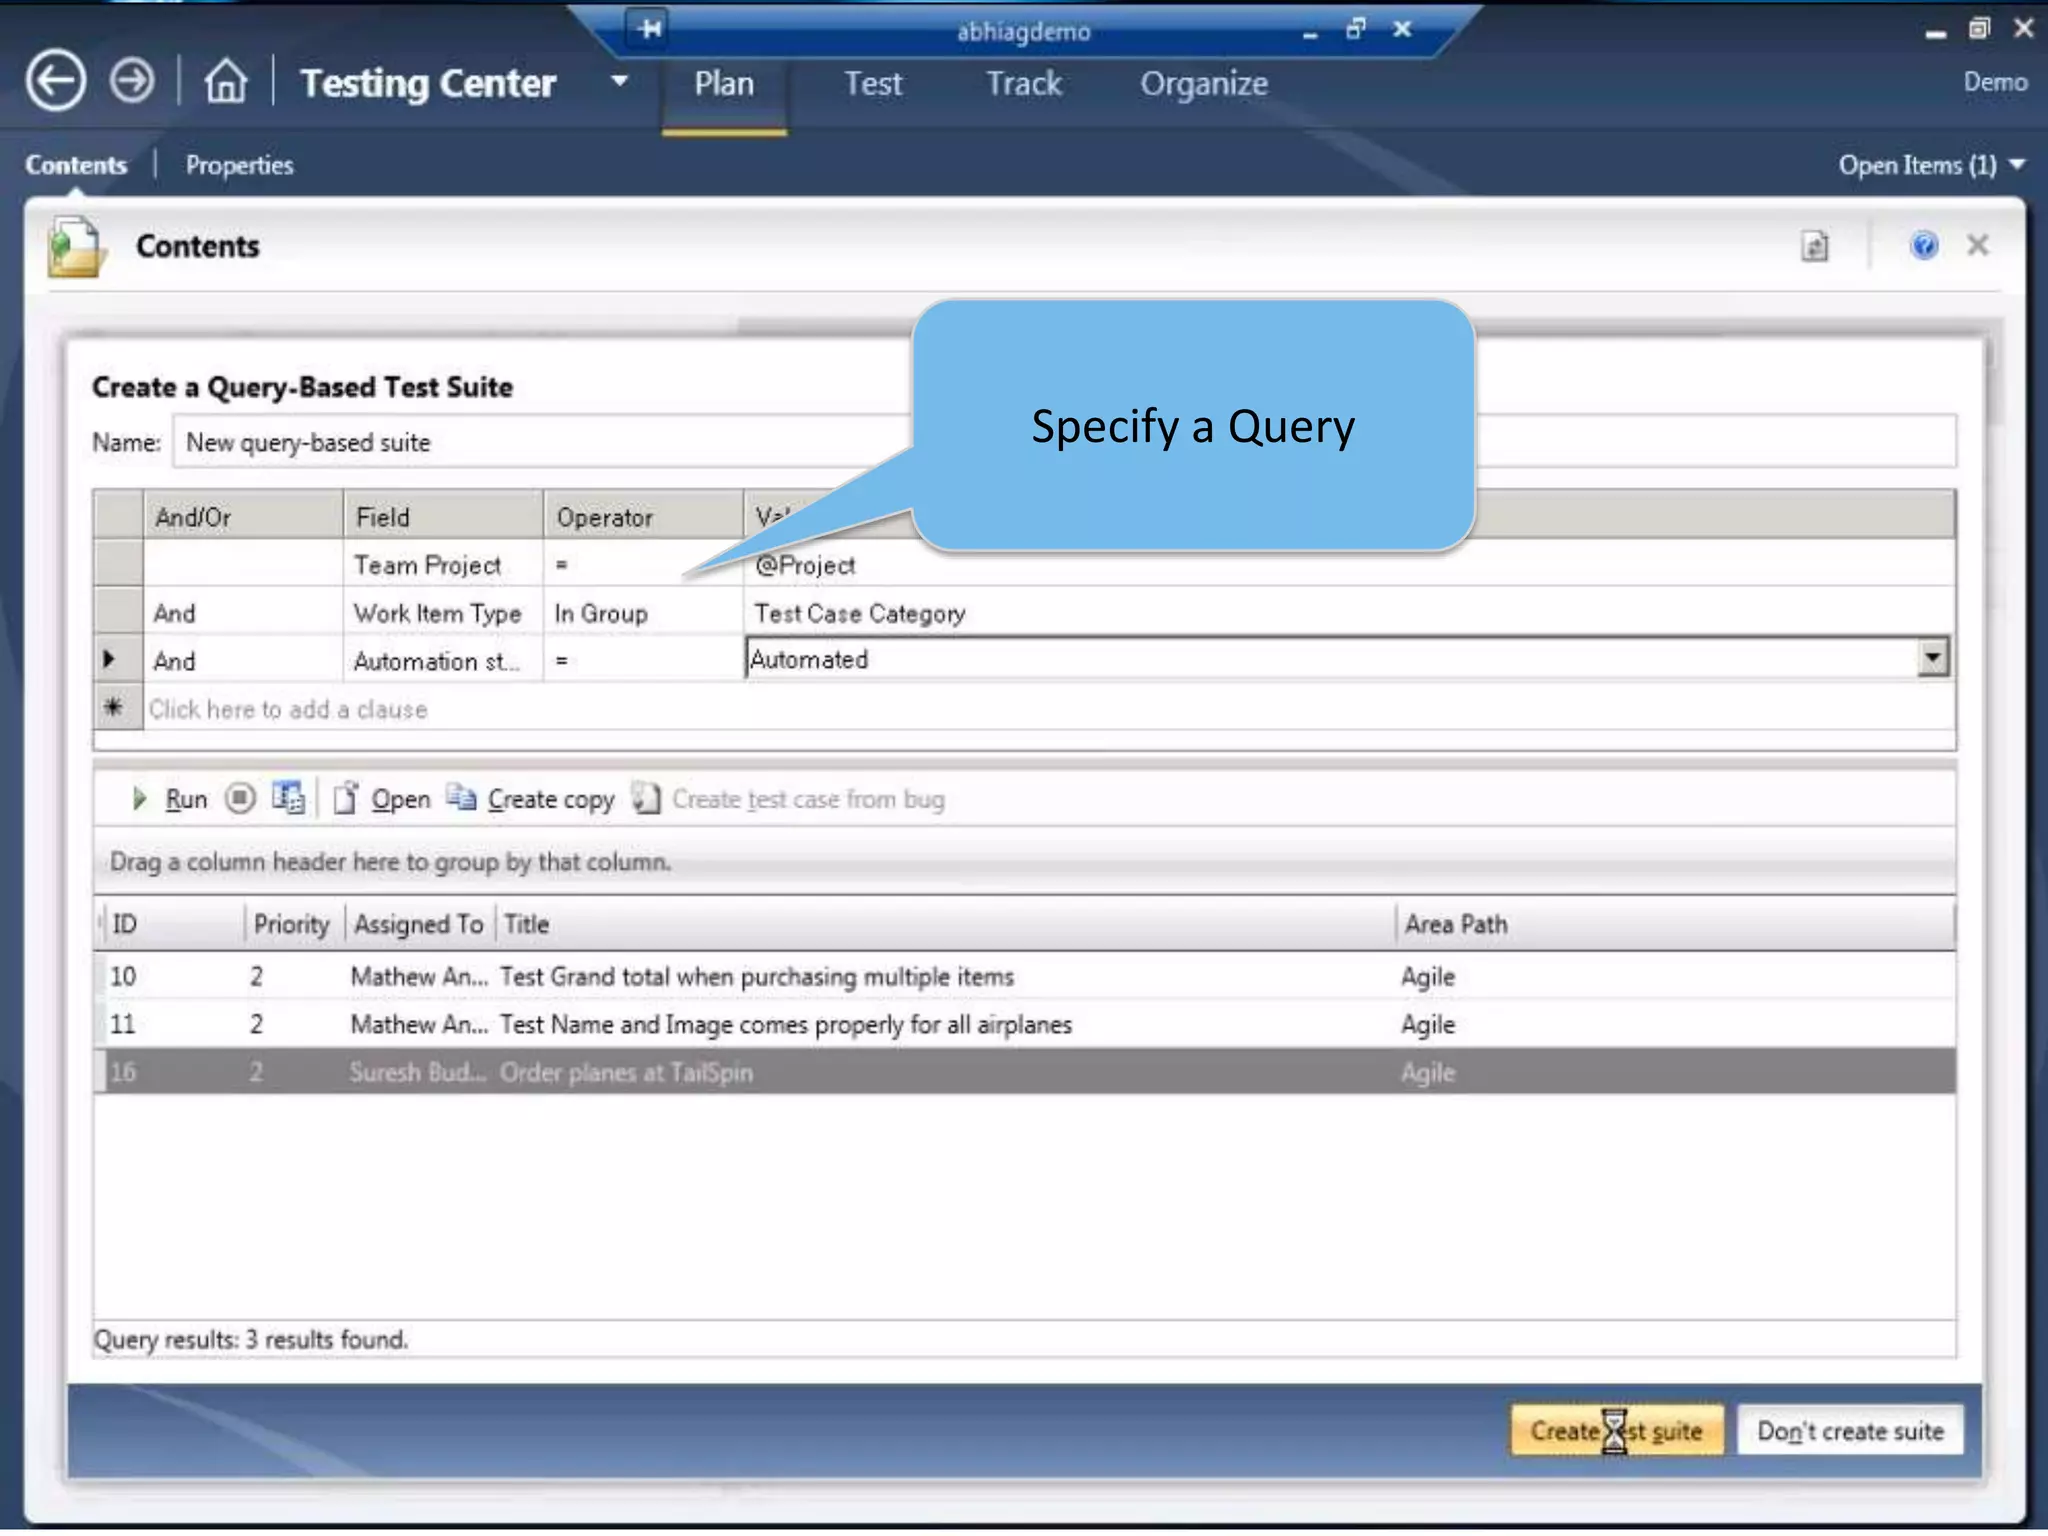Restore the abhiagdemo remote session window
Image resolution: width=2048 pixels, height=1536 pixels.
[1356, 29]
